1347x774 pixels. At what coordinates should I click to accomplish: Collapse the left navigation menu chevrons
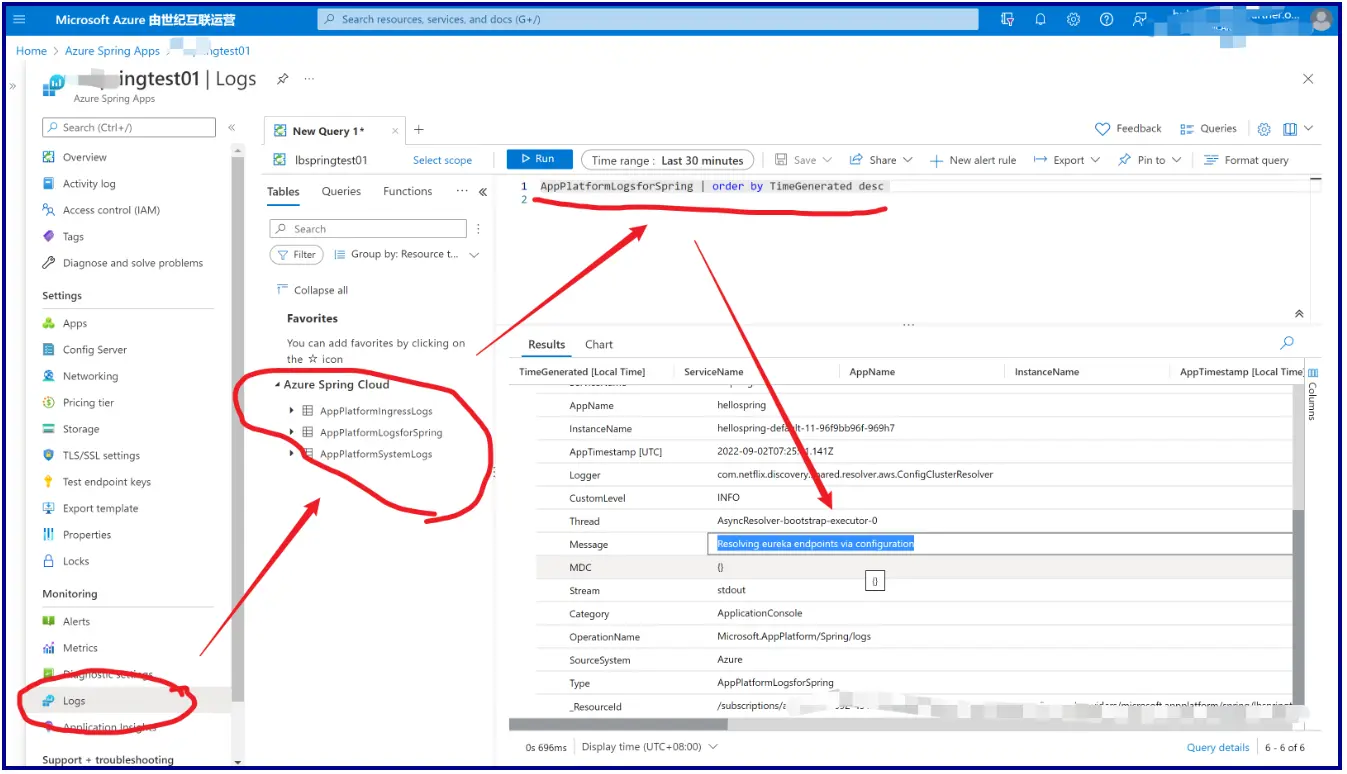coord(232,127)
